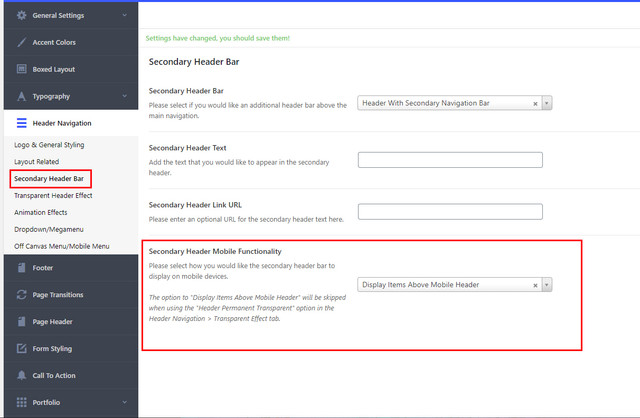
Task: Open Header Navigation menu
Action: coord(71,123)
